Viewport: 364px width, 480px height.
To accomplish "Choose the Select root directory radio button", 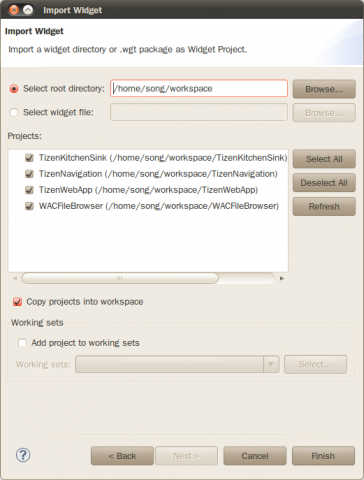I will [14, 89].
